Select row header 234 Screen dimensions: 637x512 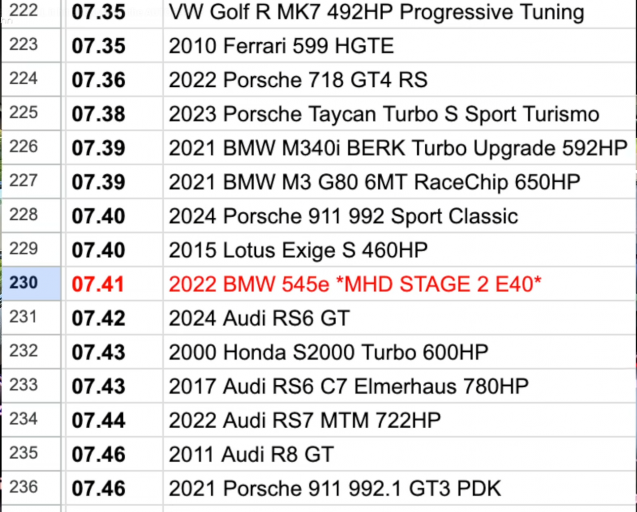tap(31, 420)
